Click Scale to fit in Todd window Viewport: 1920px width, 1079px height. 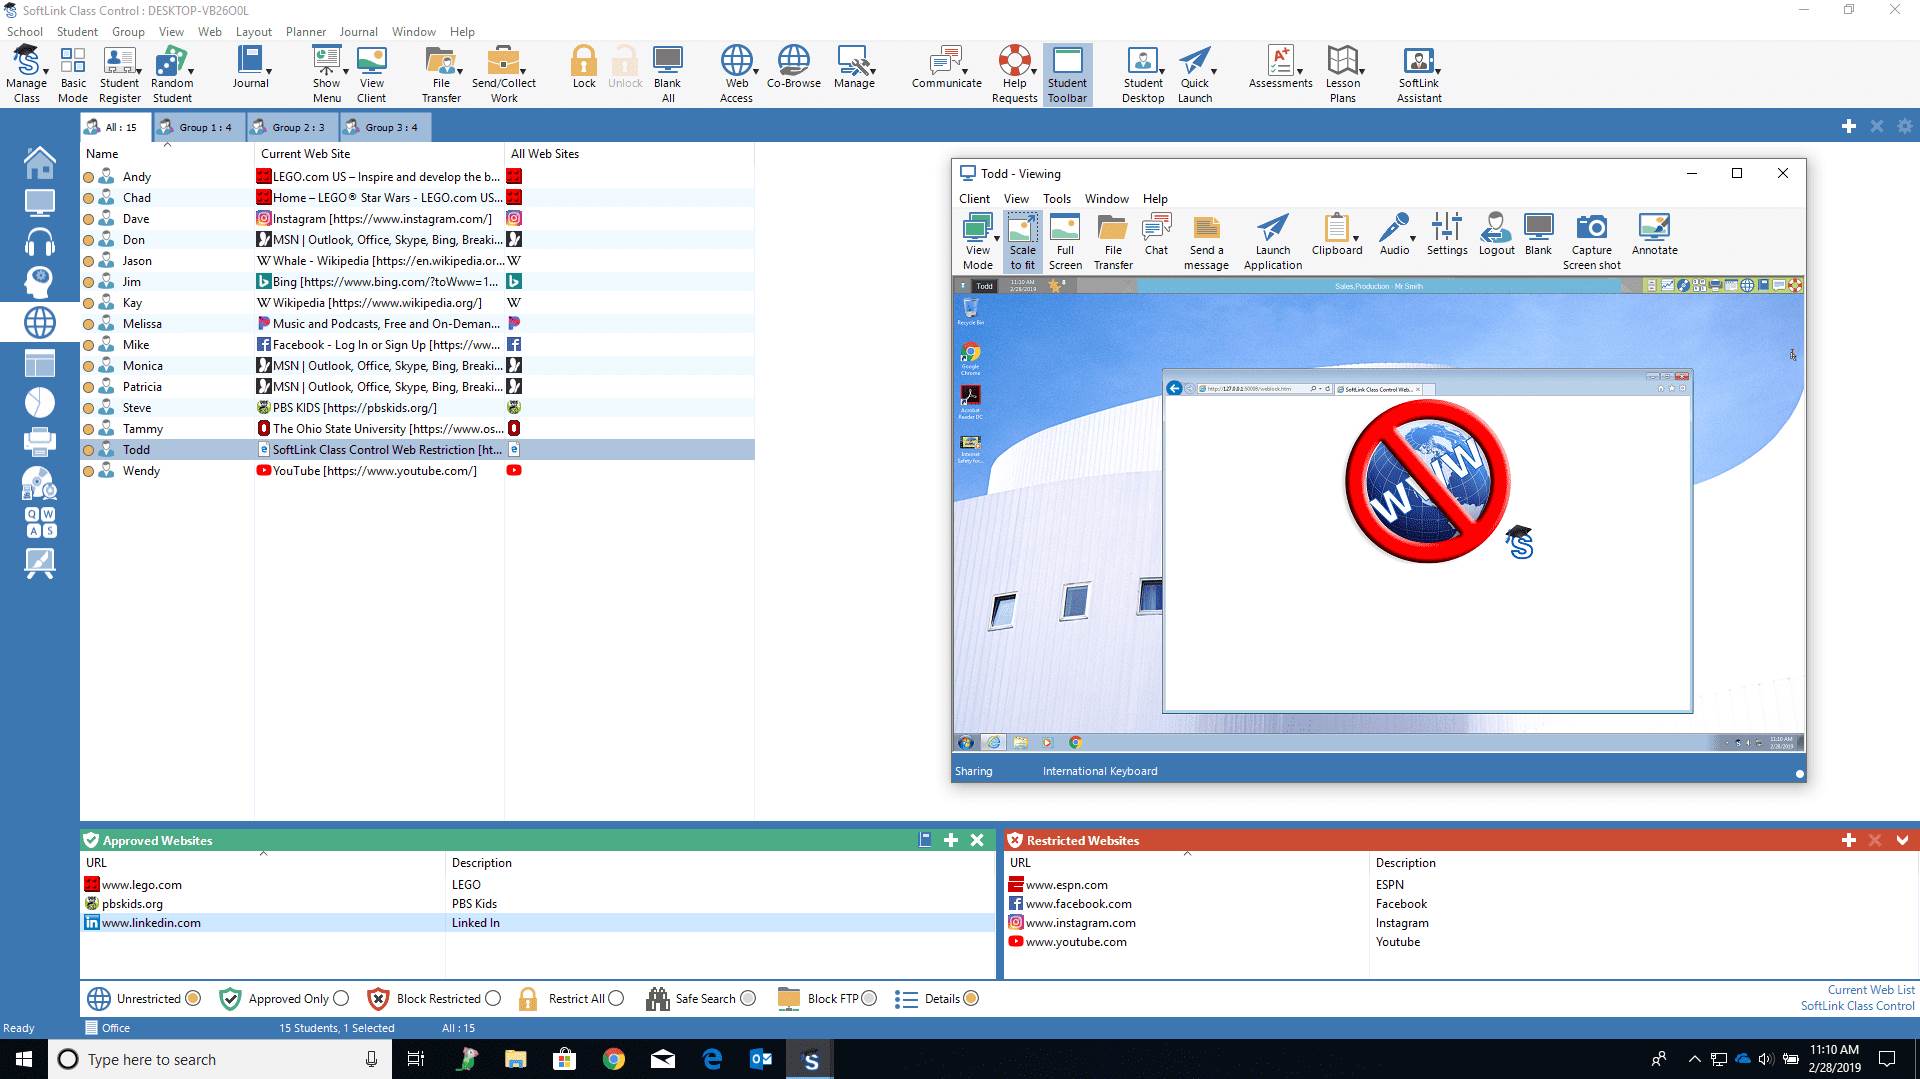[x=1022, y=242]
